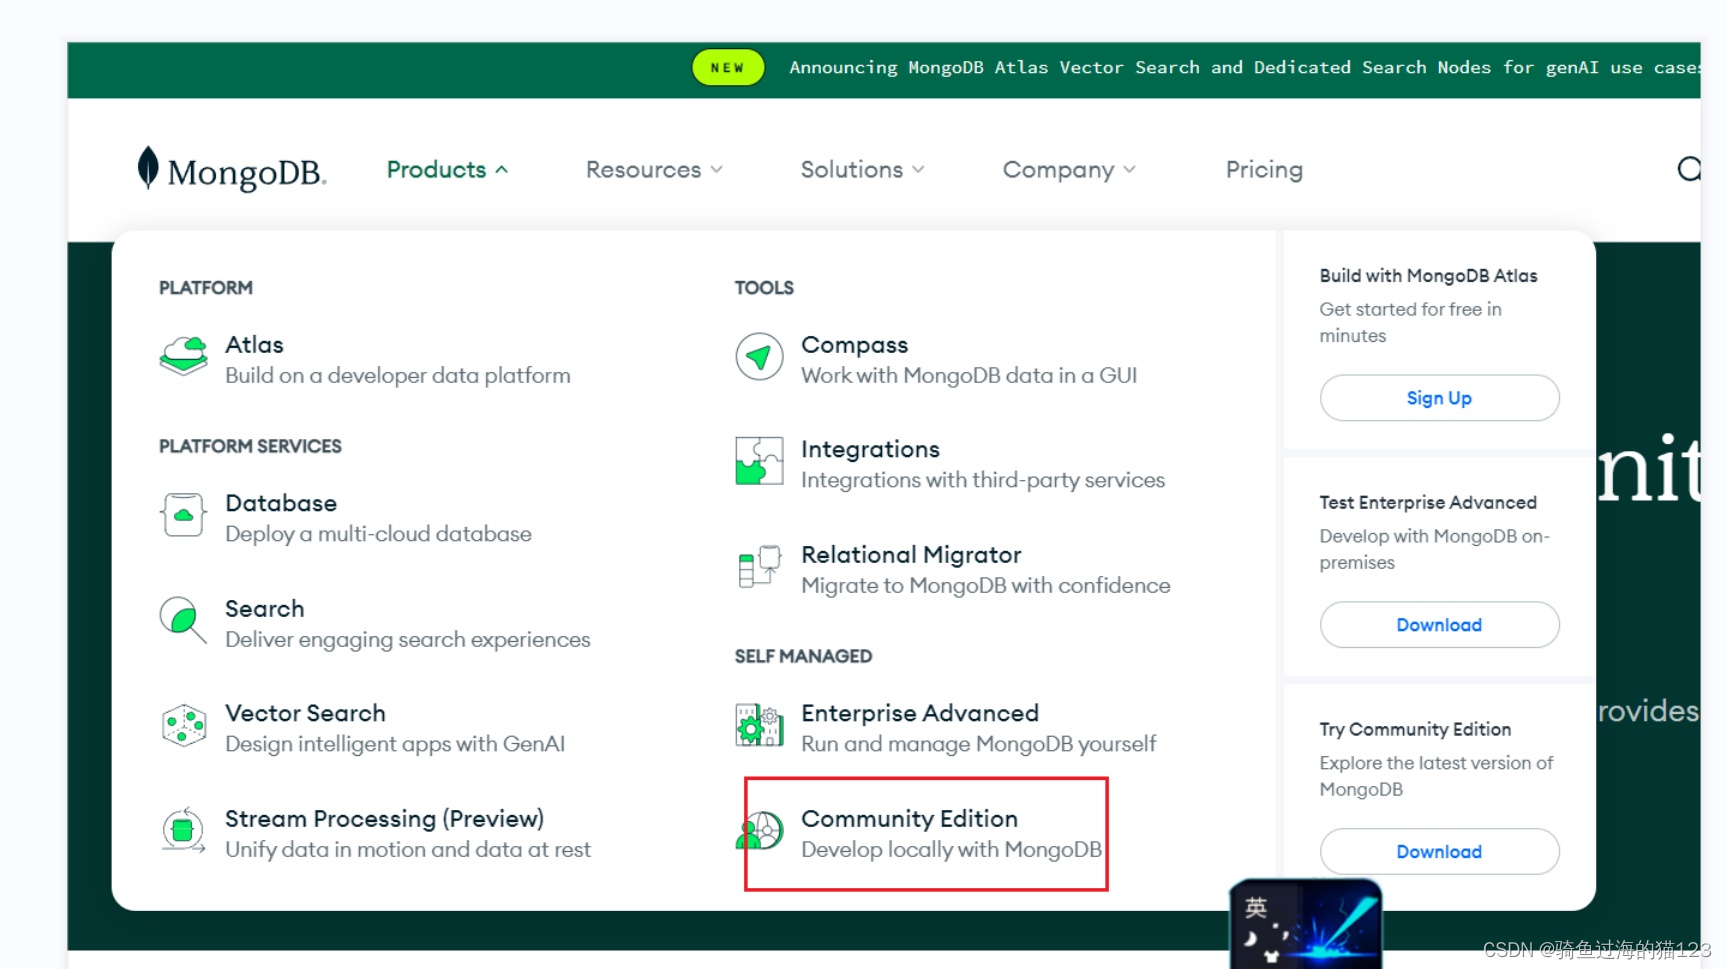Open the Pricing page
Image resolution: width=1727 pixels, height=969 pixels.
1264,170
